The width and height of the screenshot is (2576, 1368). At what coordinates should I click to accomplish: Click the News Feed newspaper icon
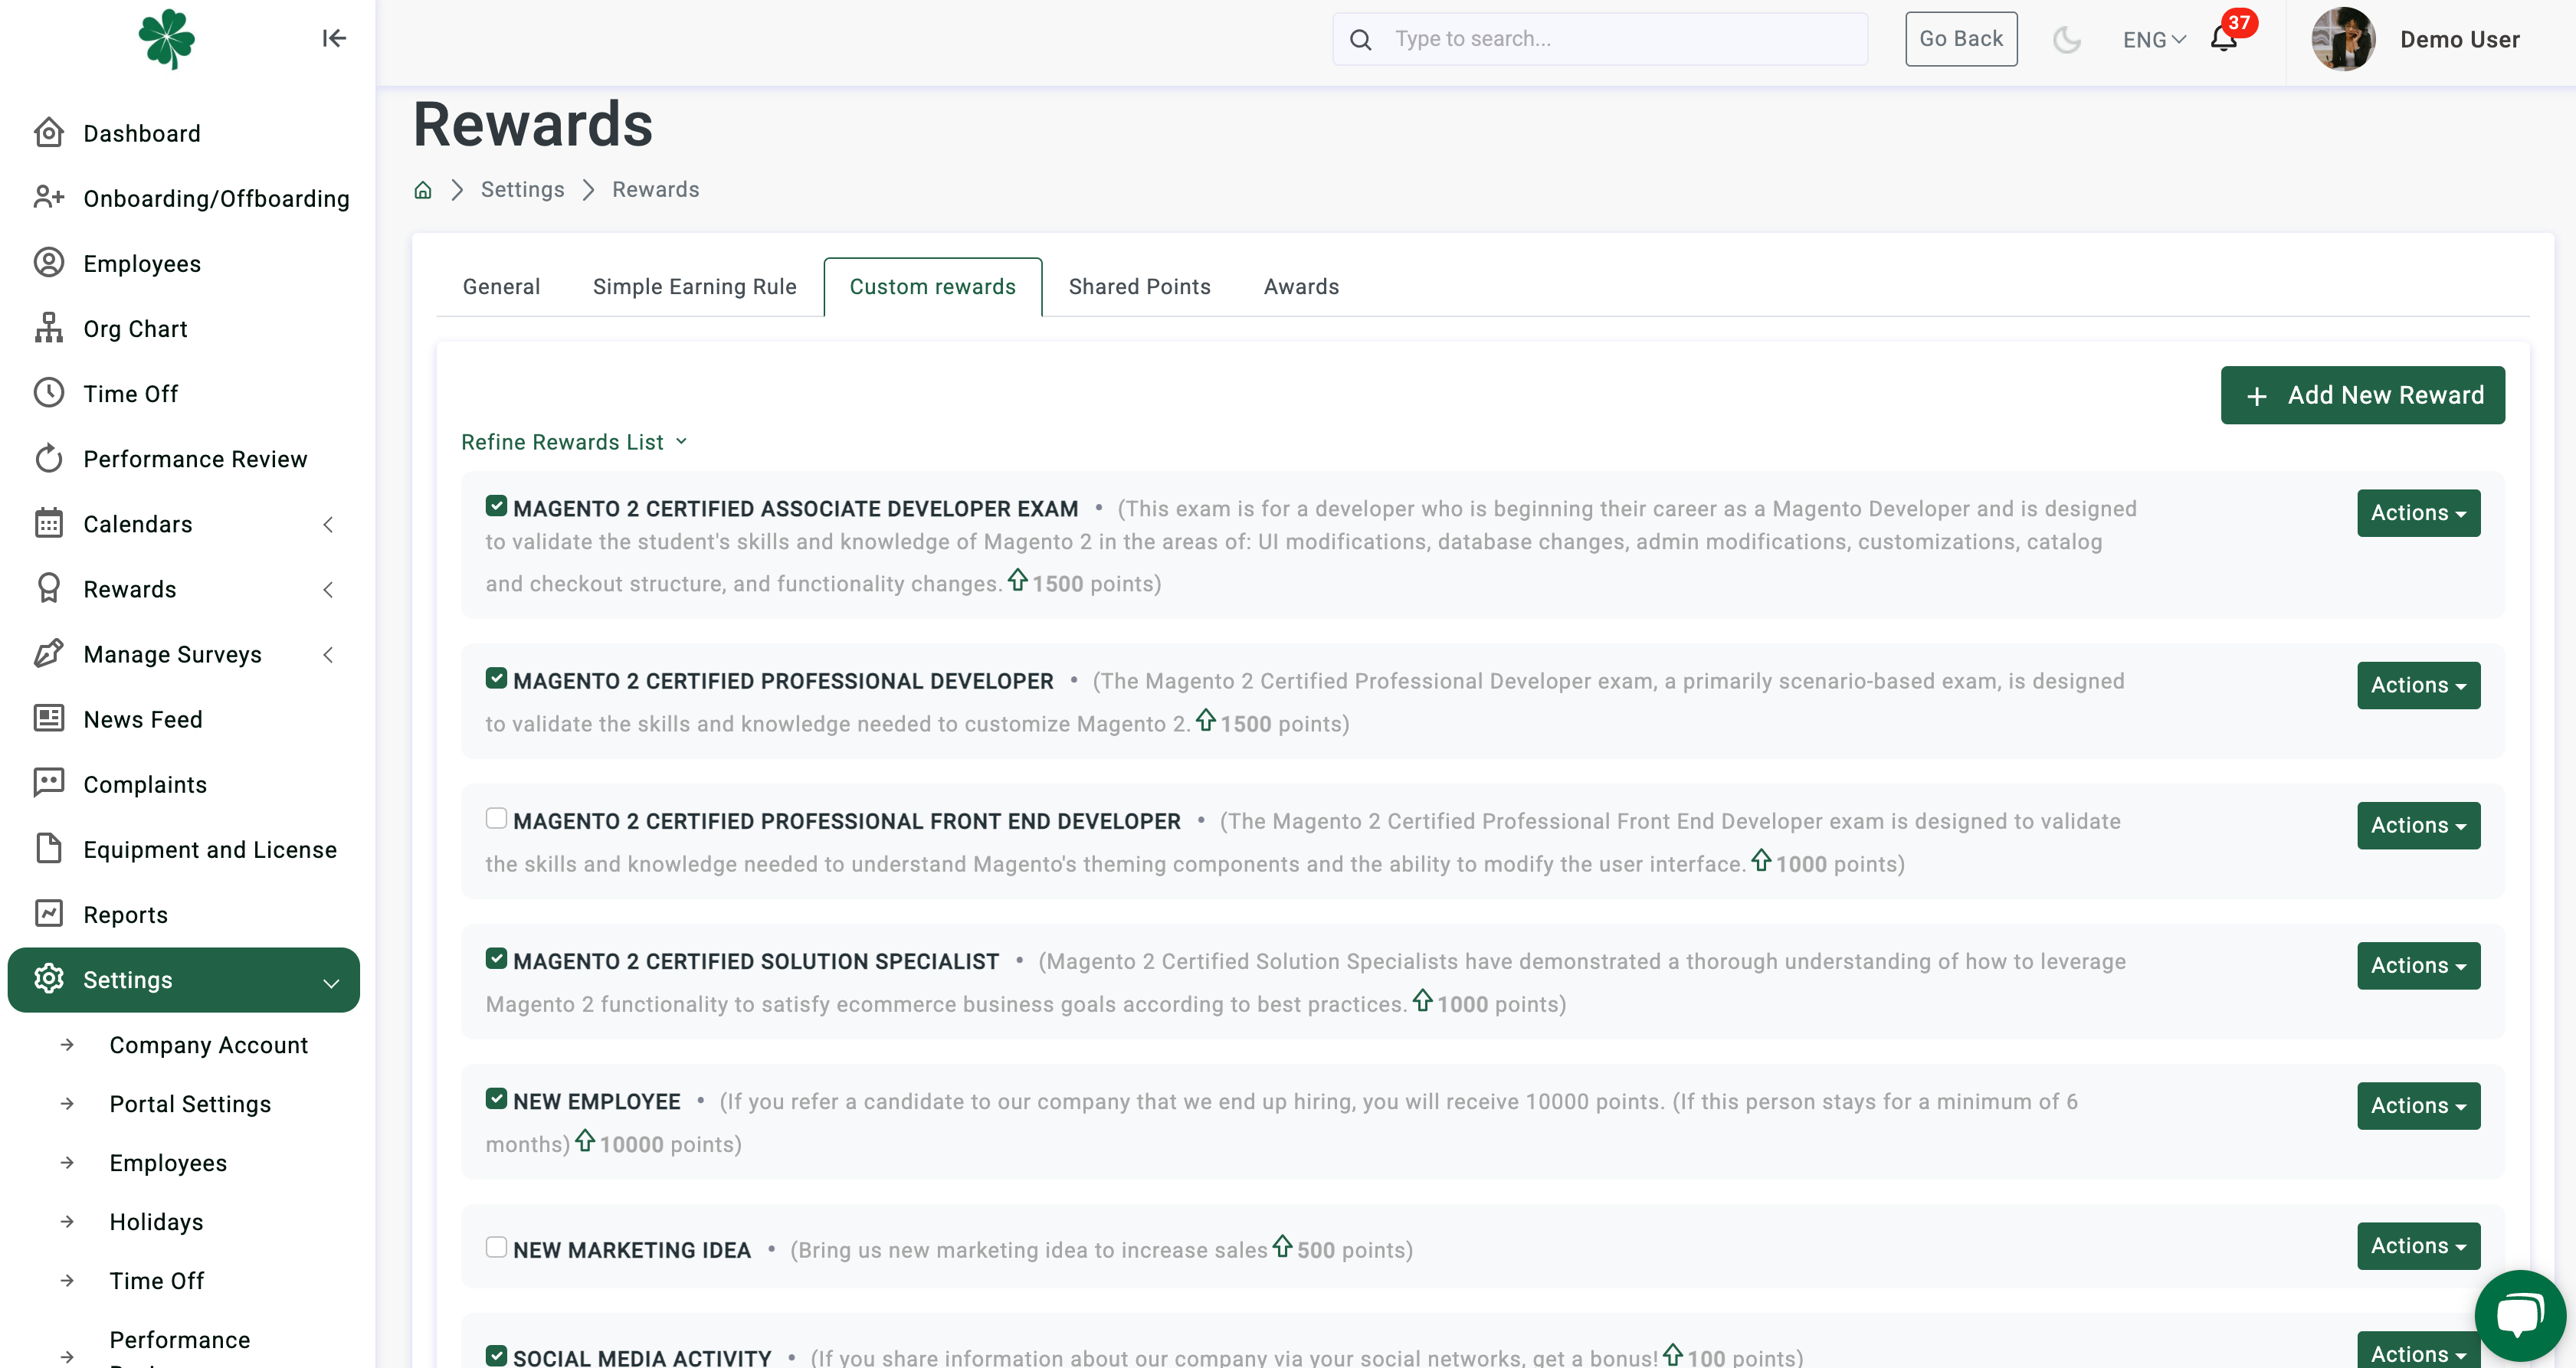tap(49, 718)
